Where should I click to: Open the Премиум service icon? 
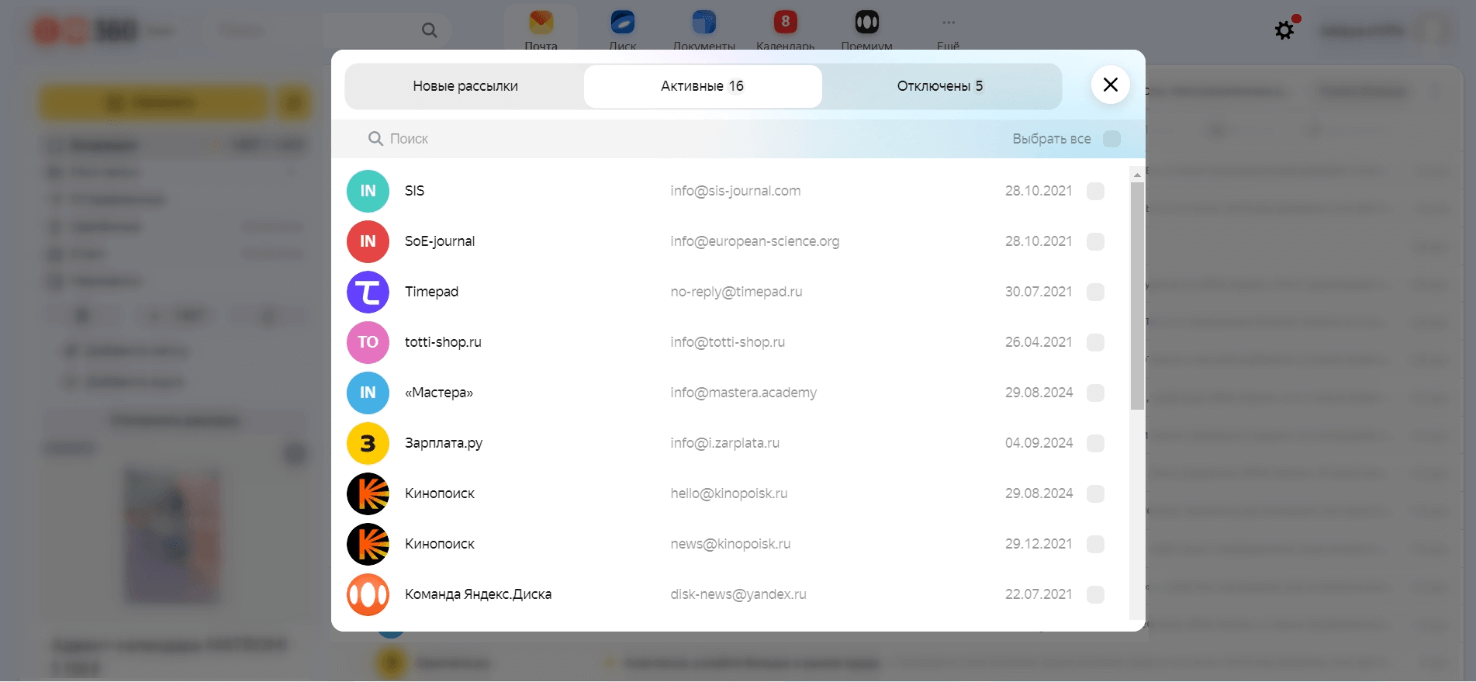[x=866, y=22]
